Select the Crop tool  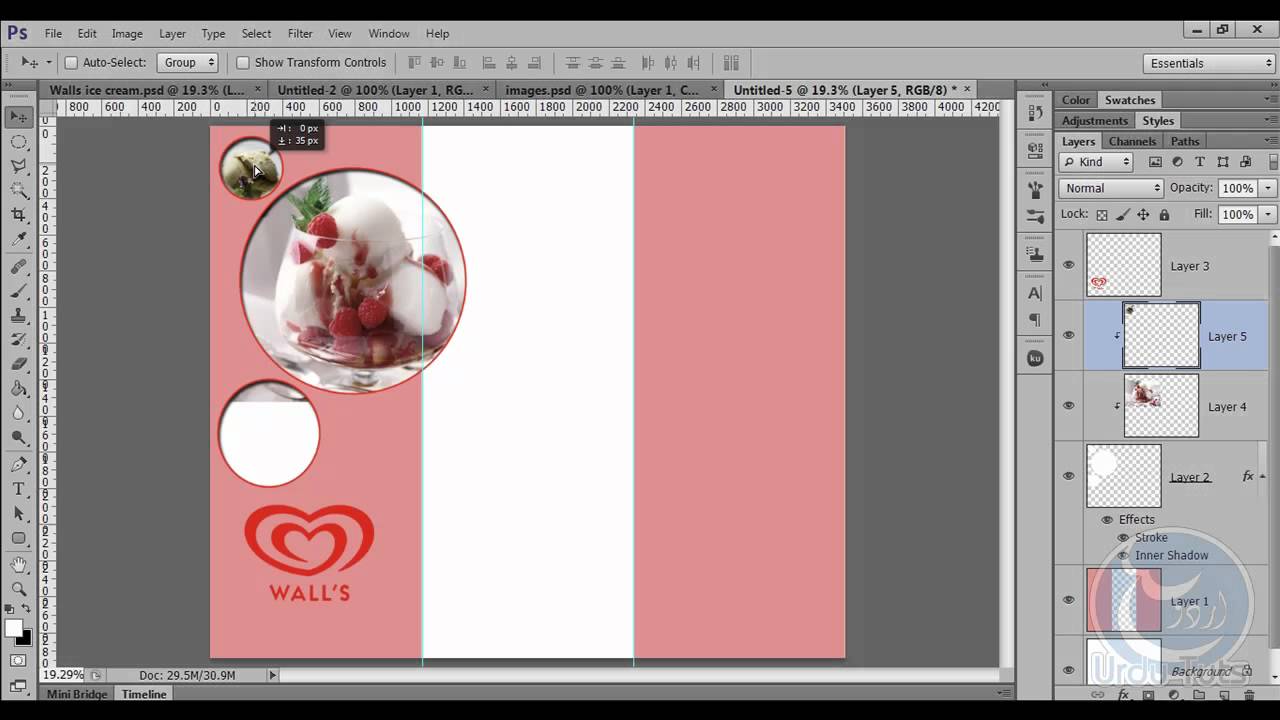coord(19,215)
